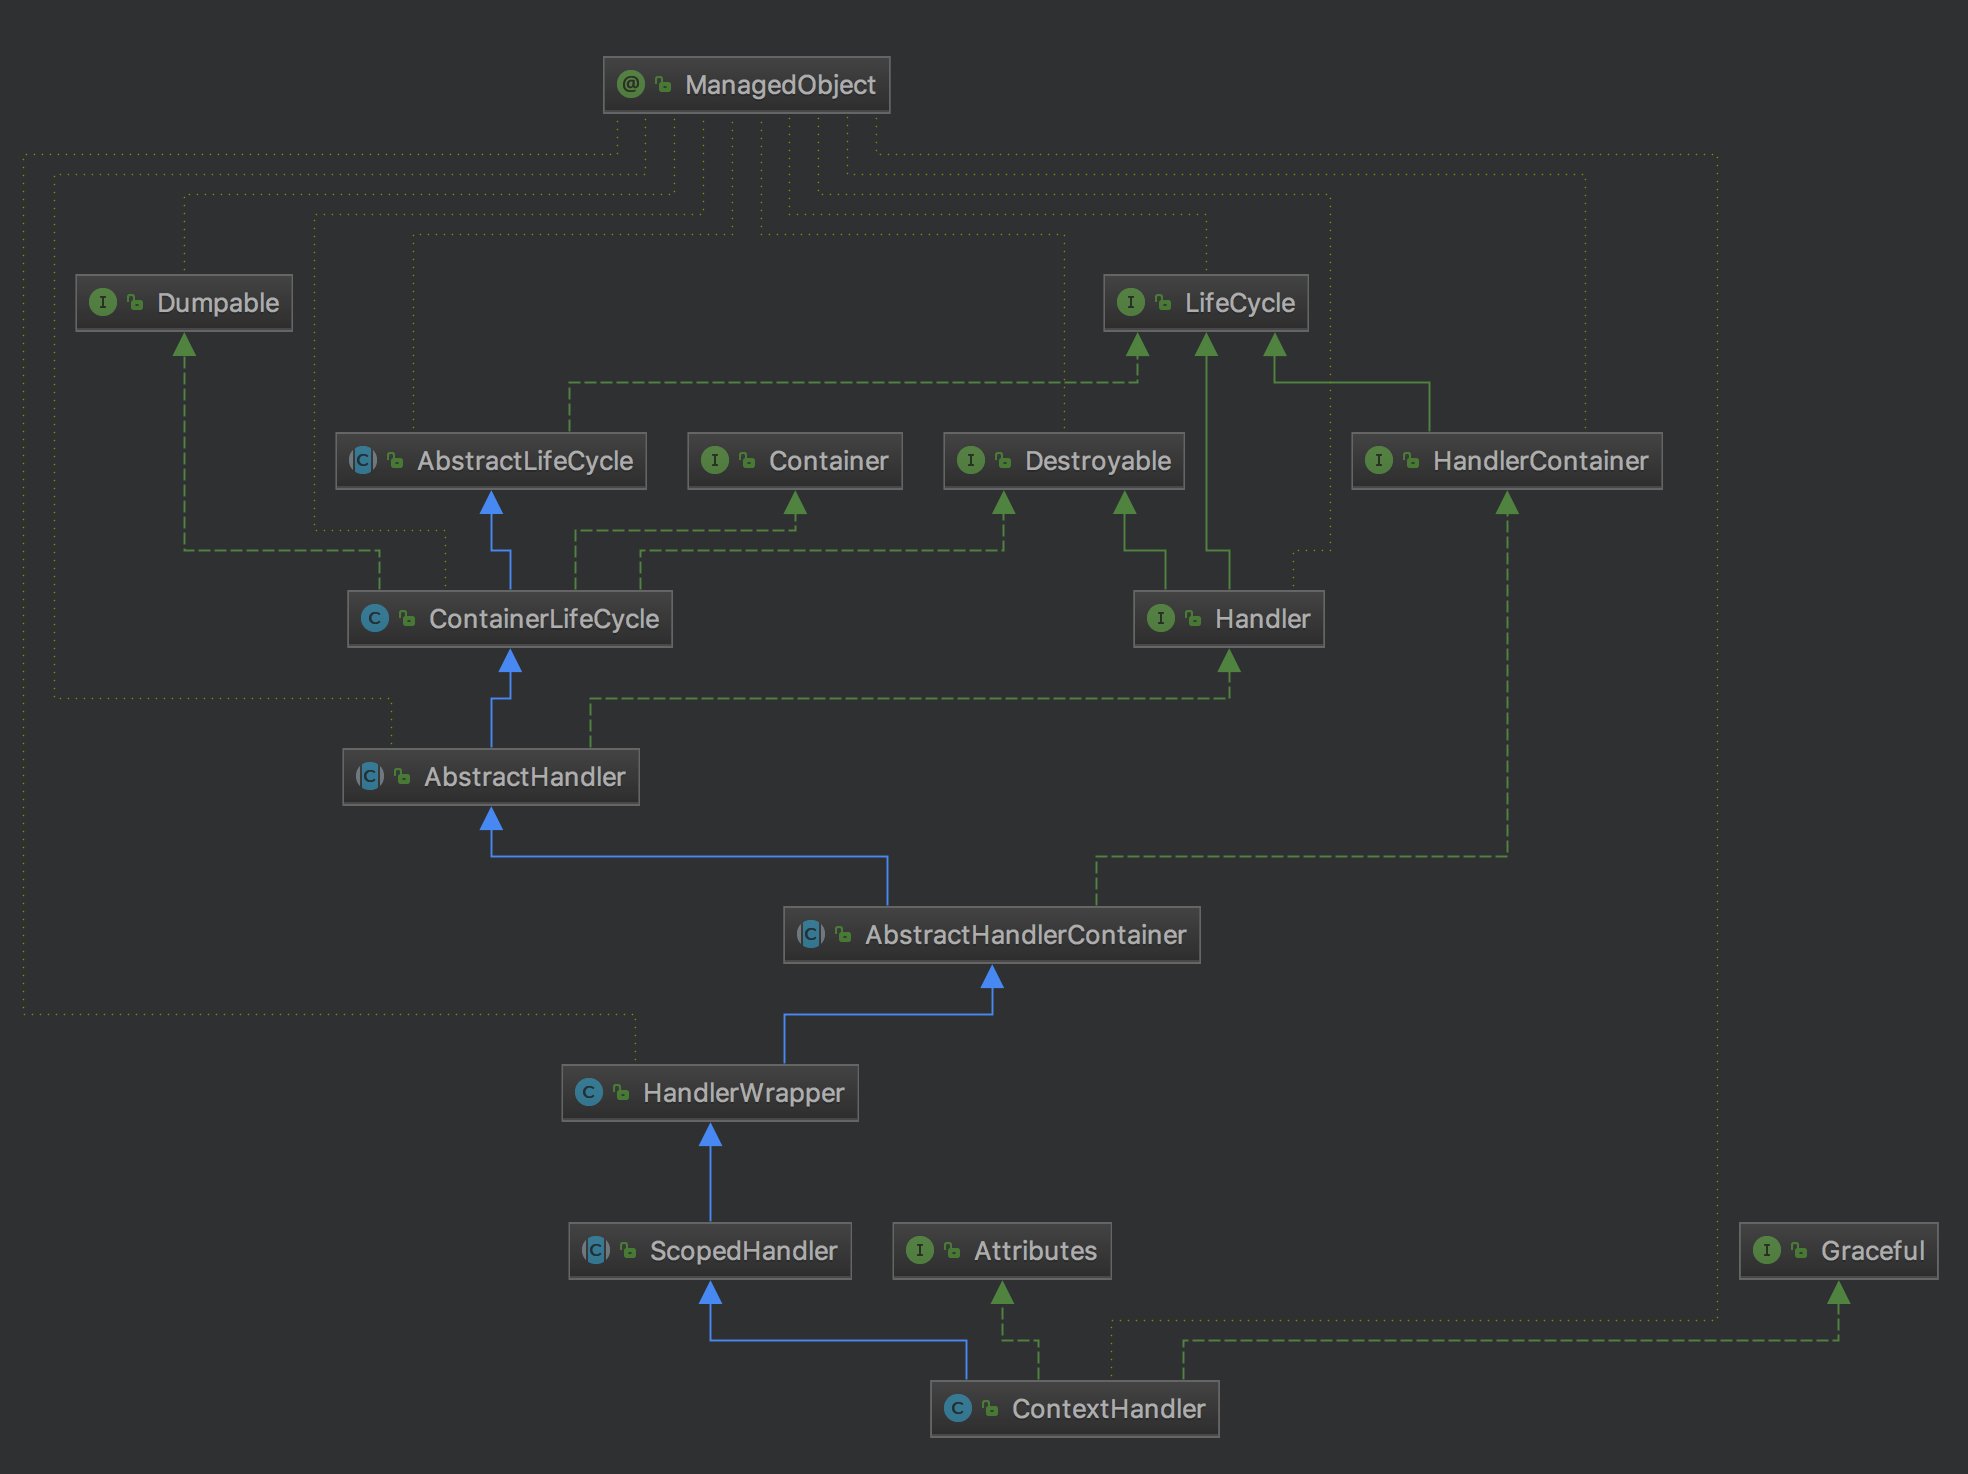Select the ContextHandler node label
1968x1474 pixels.
click(x=1108, y=1409)
